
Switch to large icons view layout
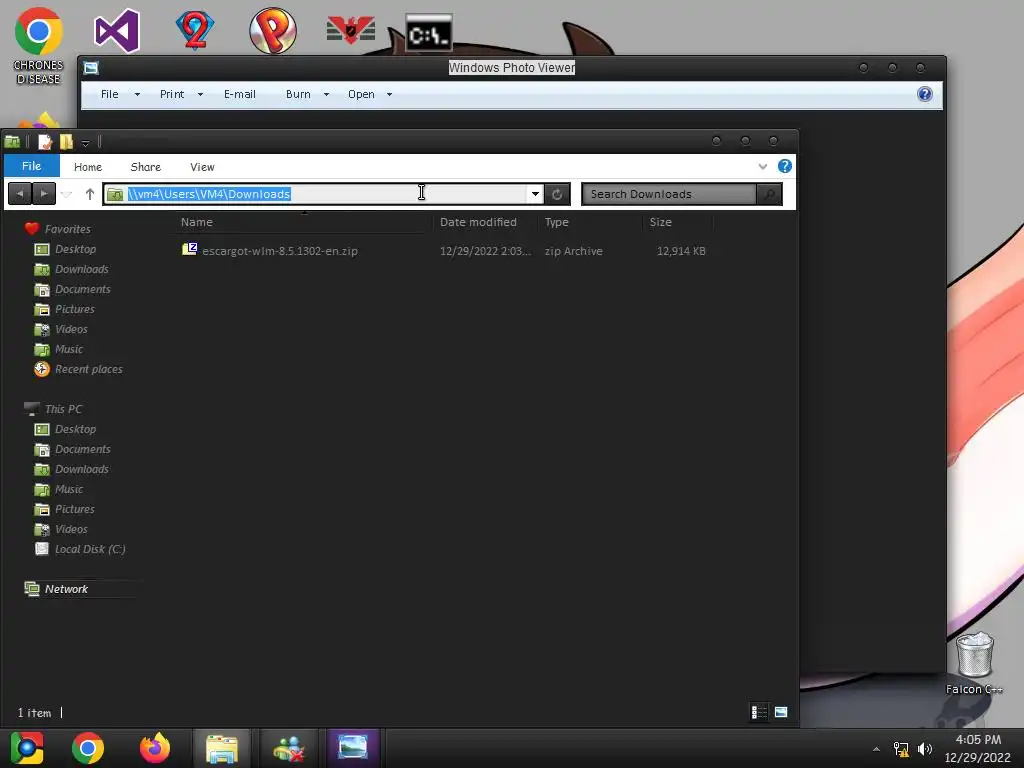tap(781, 712)
